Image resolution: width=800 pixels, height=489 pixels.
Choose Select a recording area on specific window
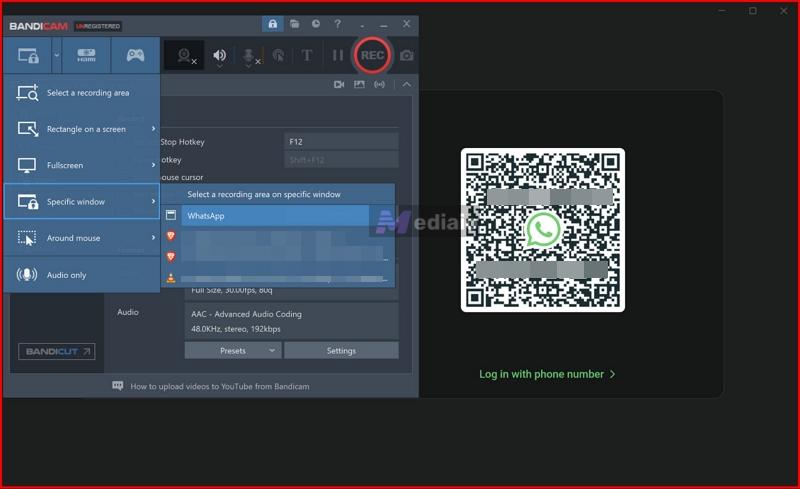click(x=264, y=194)
